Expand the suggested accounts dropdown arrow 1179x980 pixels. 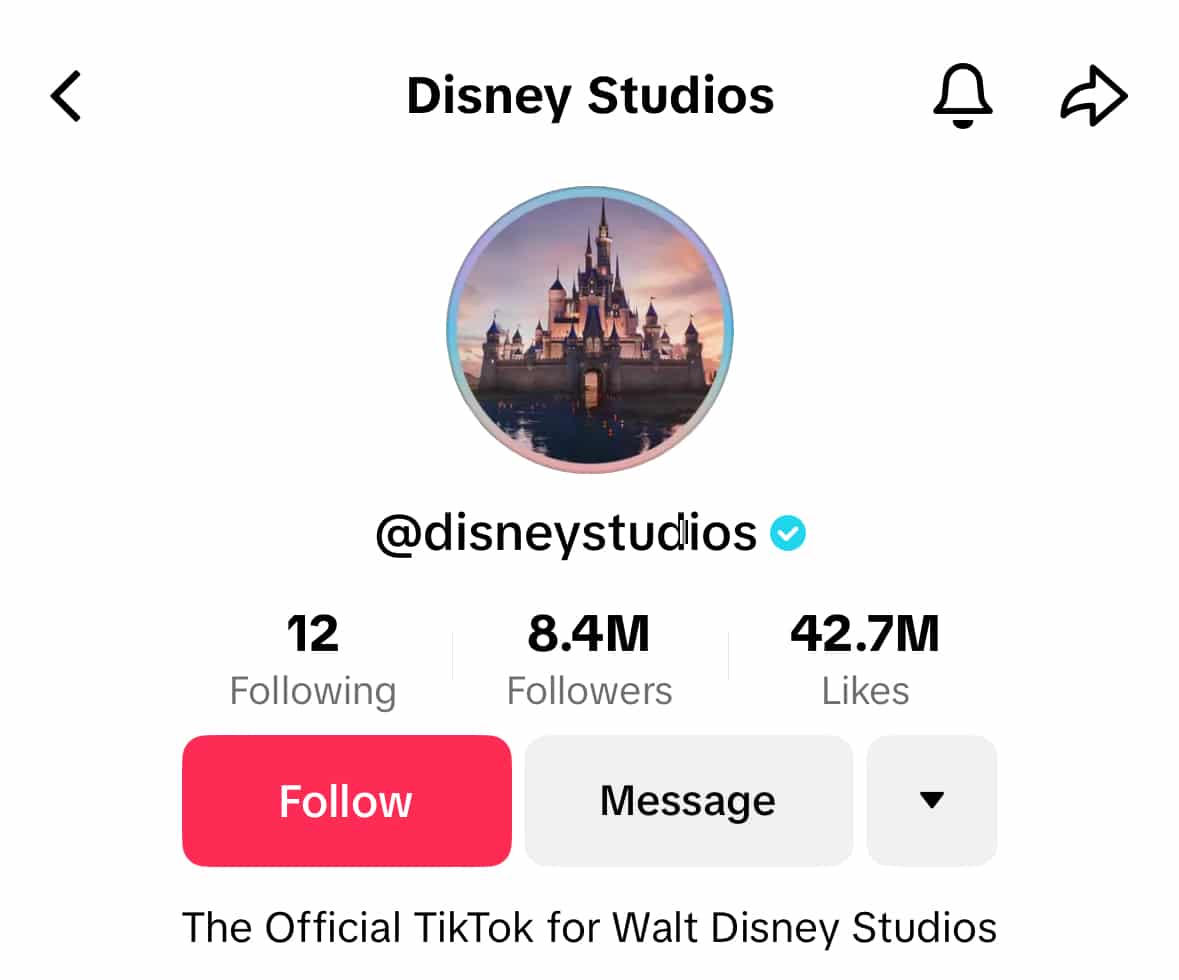coord(931,801)
